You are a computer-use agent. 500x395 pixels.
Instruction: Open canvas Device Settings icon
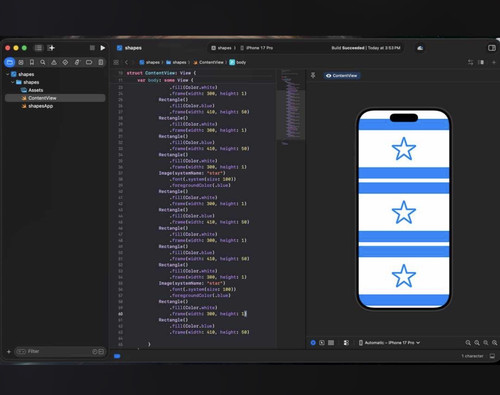(x=346, y=343)
